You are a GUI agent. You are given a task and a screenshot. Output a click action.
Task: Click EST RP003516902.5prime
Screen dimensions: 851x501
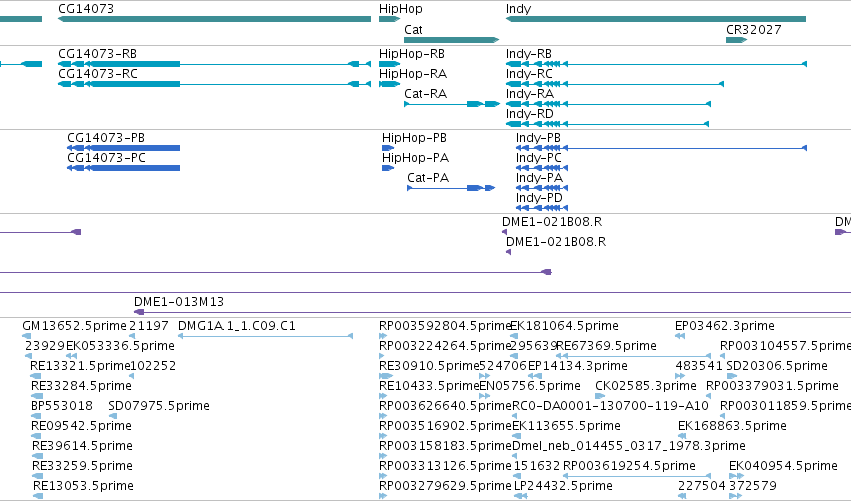pos(445,426)
